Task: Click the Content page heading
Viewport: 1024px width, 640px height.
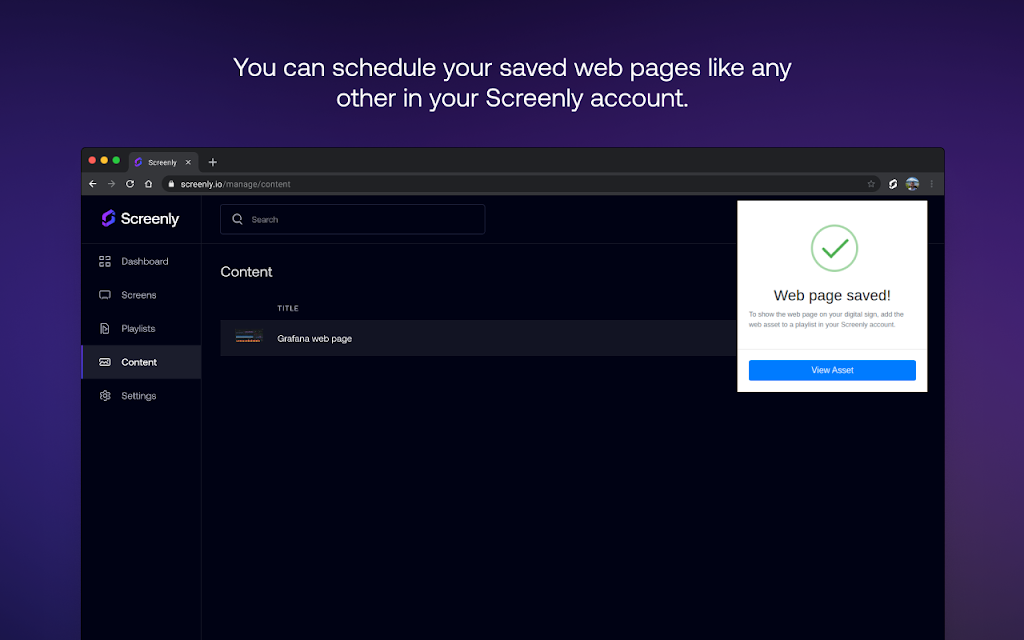Action: pyautogui.click(x=246, y=272)
